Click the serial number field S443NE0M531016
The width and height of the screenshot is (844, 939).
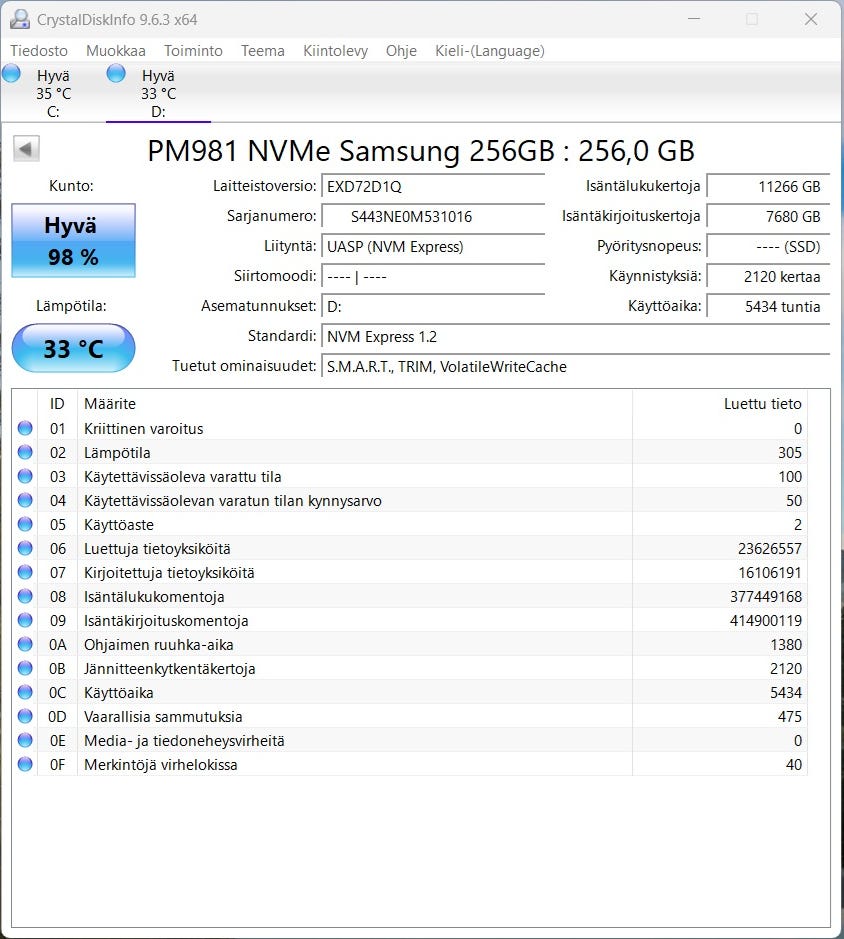(x=433, y=216)
